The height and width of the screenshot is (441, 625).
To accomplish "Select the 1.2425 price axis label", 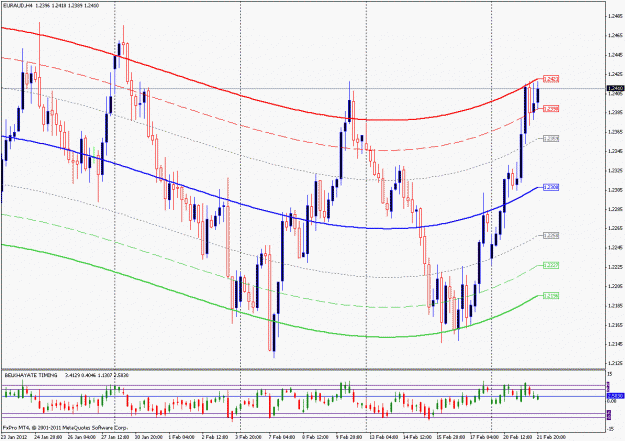I will coord(616,74).
